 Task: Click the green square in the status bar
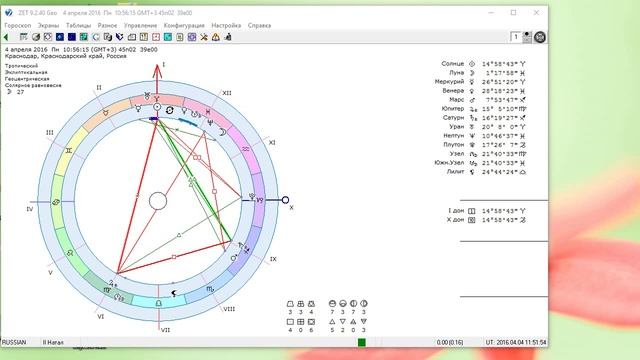point(362,342)
